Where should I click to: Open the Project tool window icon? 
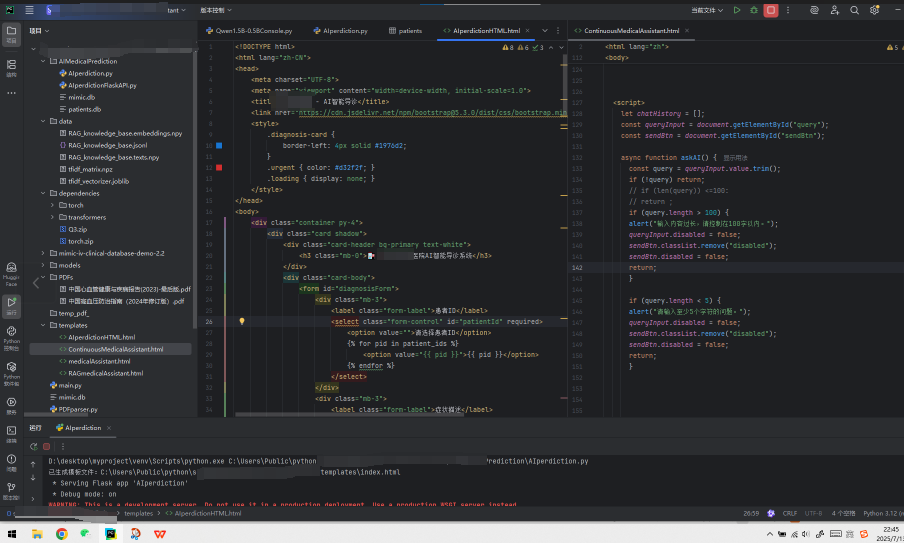pyautogui.click(x=12, y=34)
